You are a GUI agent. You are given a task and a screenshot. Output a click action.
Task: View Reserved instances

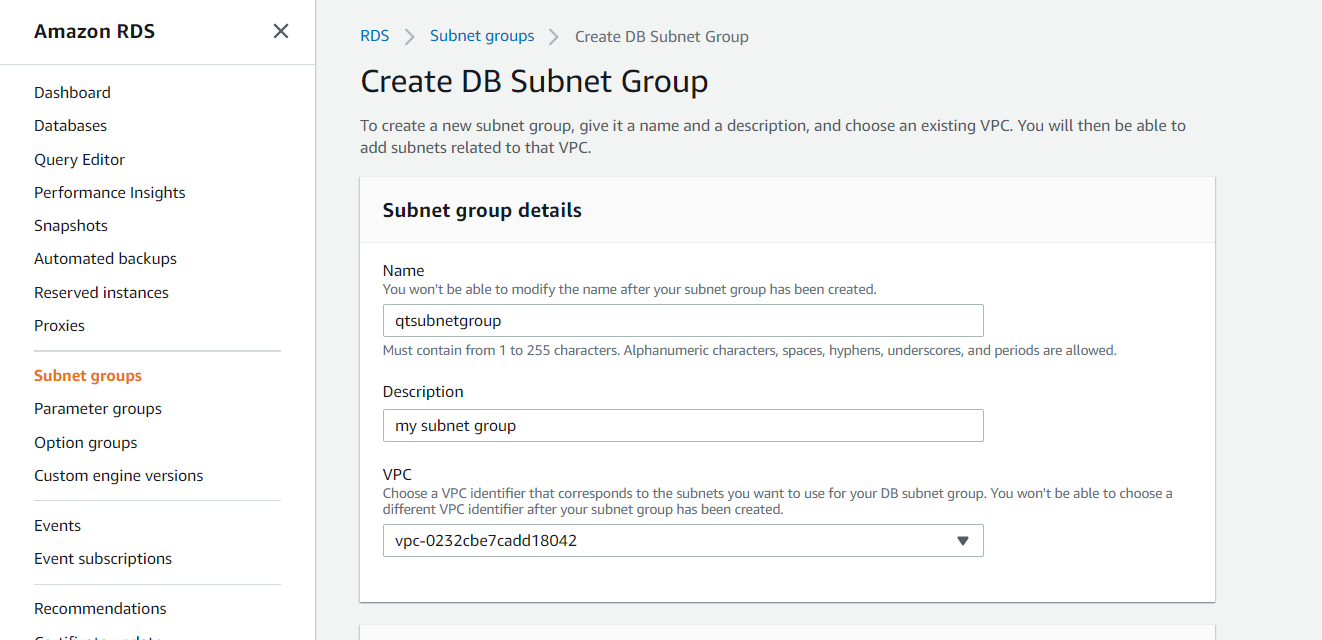tap(101, 292)
